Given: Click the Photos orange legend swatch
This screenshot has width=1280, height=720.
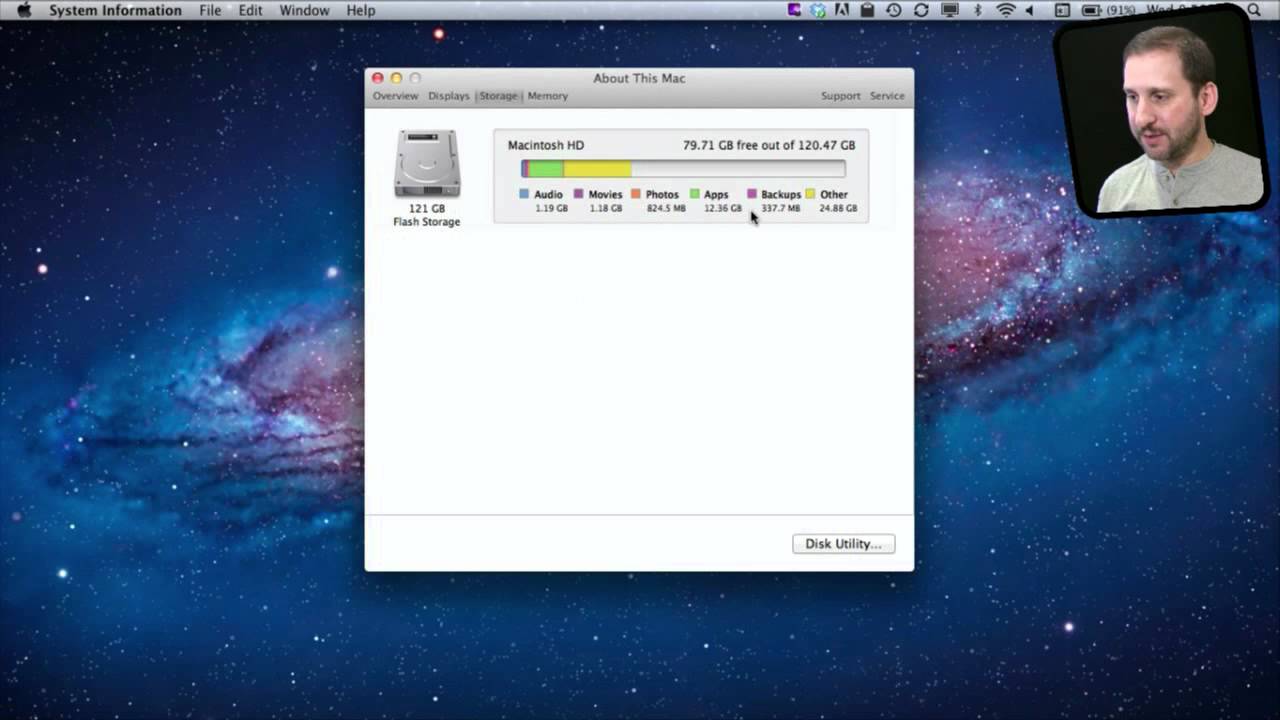Looking at the screenshot, I should point(636,194).
